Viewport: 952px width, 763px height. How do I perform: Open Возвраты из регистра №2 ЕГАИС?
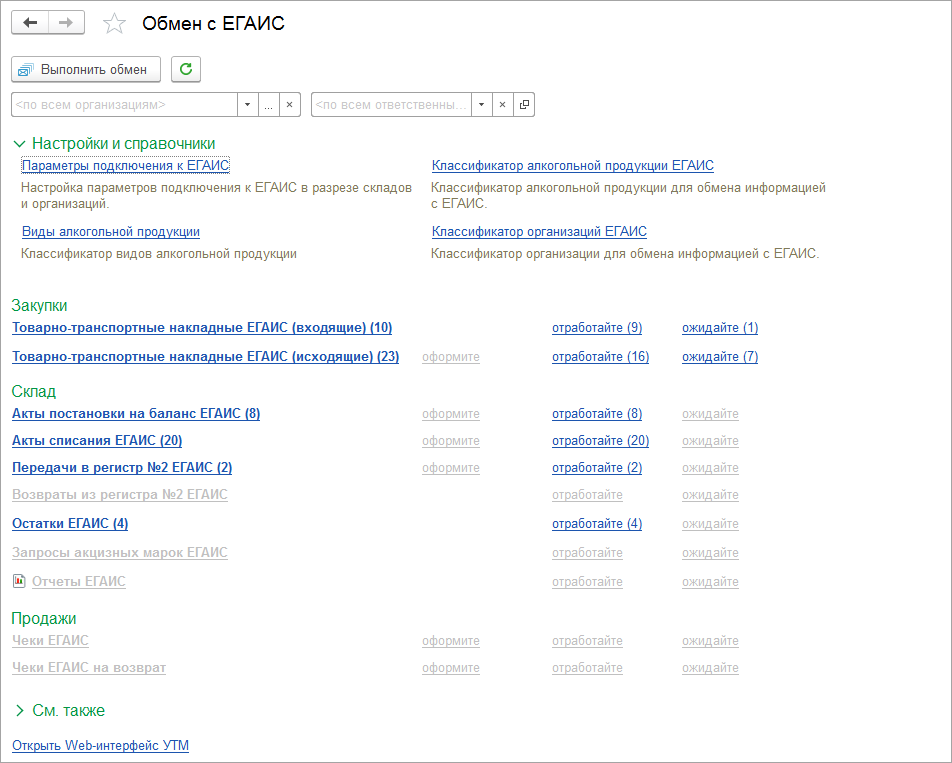pos(120,495)
